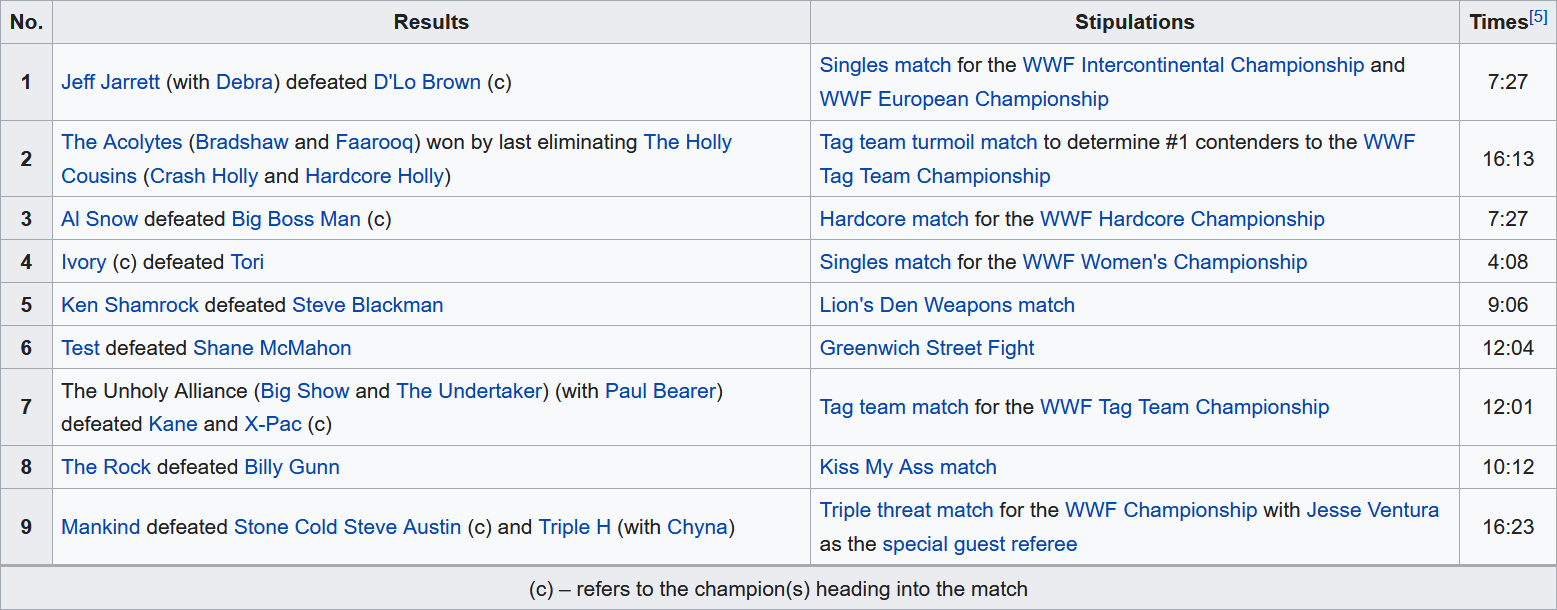Open the Kiss My Ass match link
The height and width of the screenshot is (610, 1557).
[908, 467]
